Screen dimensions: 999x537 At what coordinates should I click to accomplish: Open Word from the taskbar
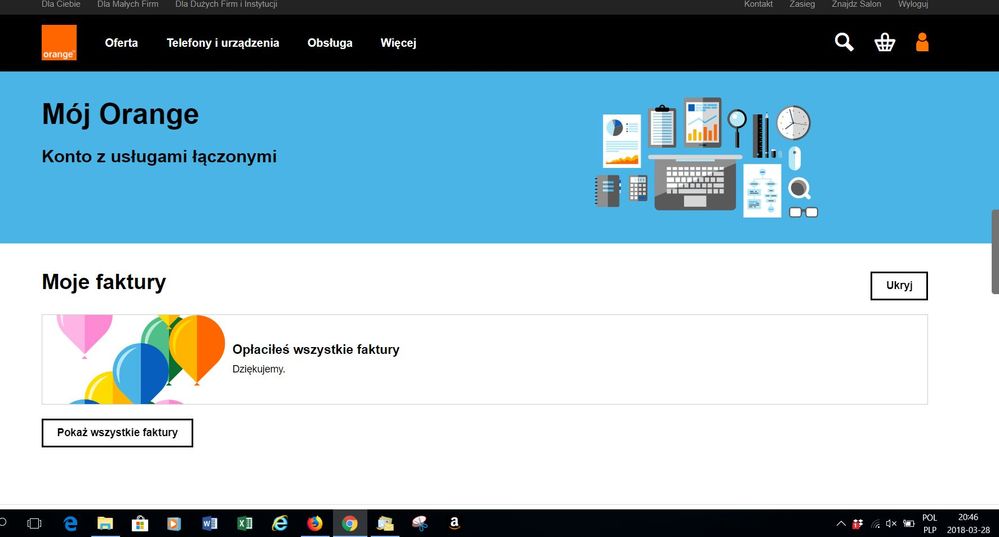coord(210,523)
